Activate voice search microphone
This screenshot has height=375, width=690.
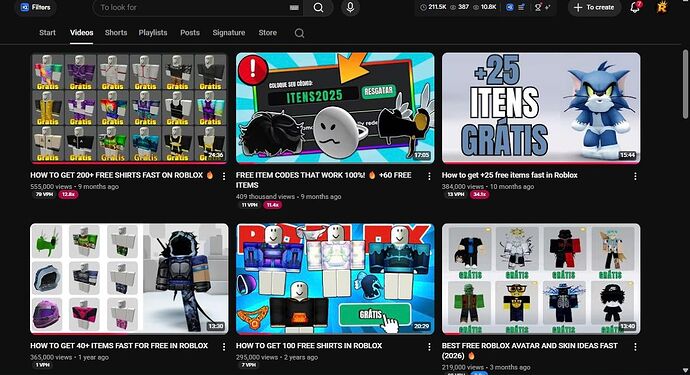coord(350,7)
